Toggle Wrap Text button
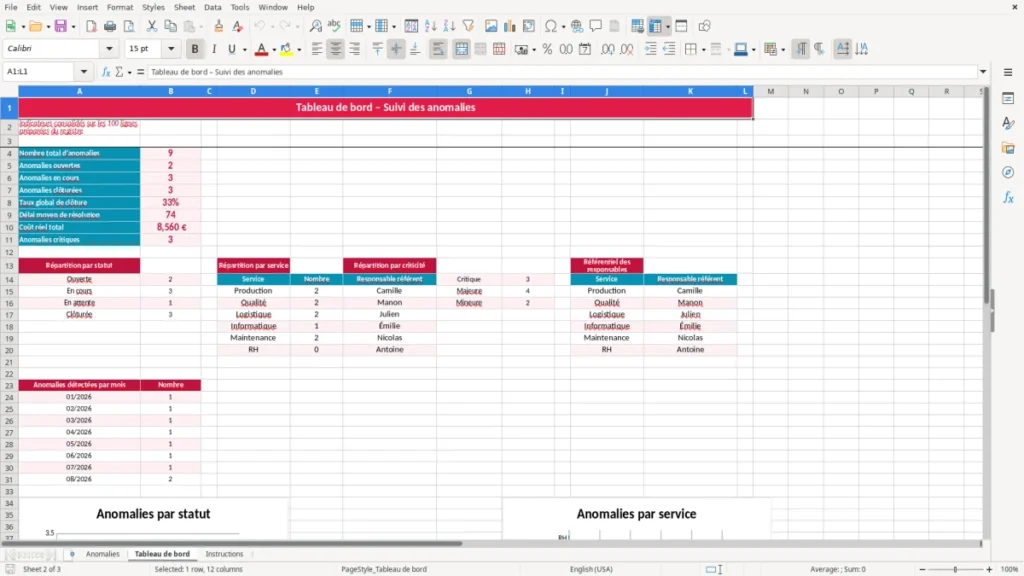This screenshot has height=576, width=1024. 438,49
